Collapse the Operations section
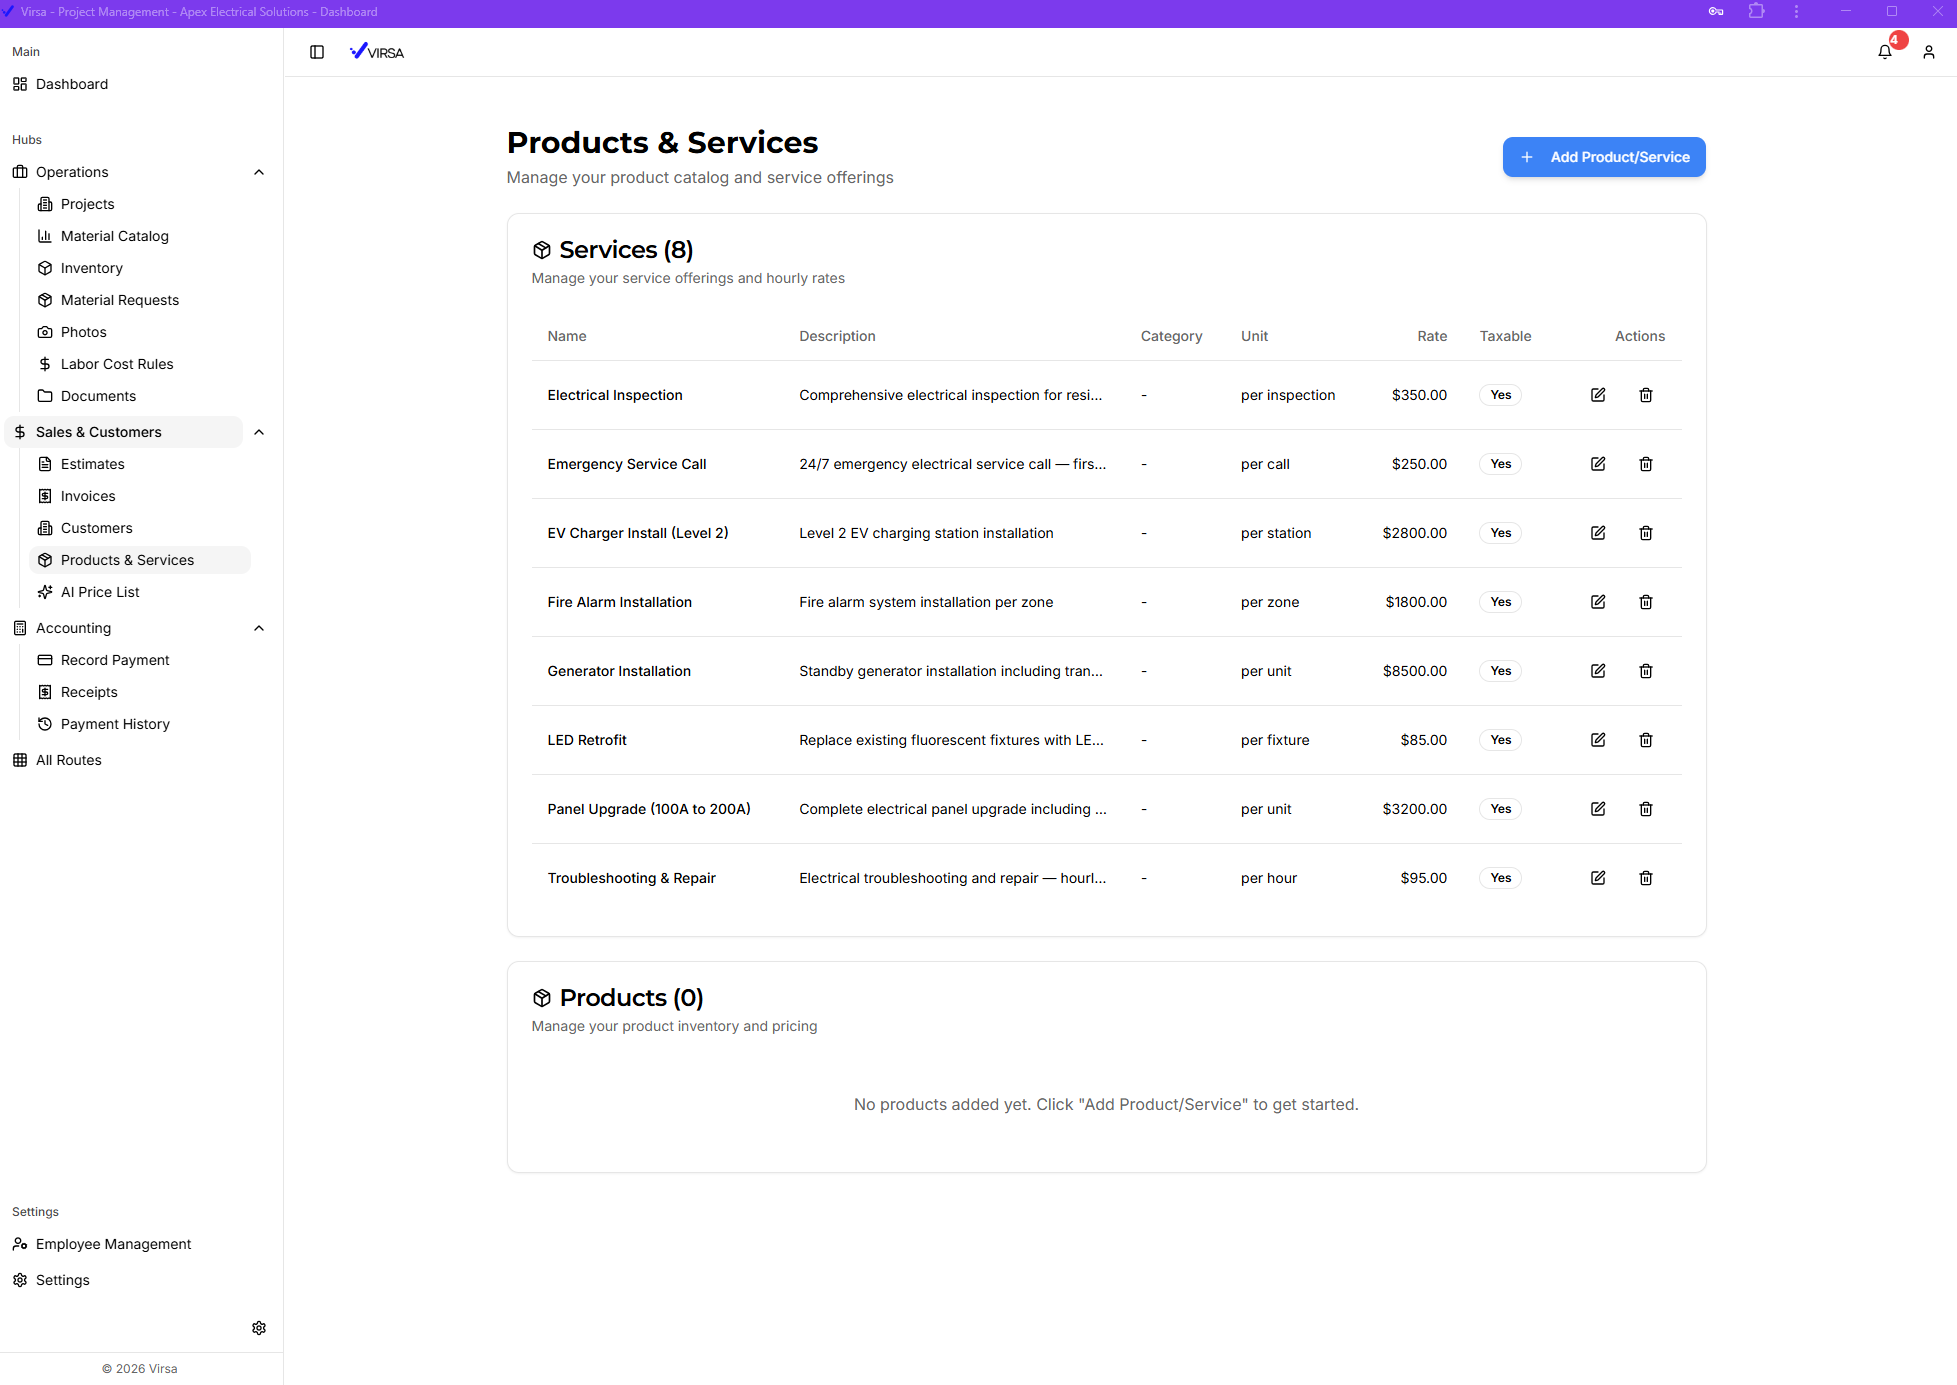 (259, 172)
